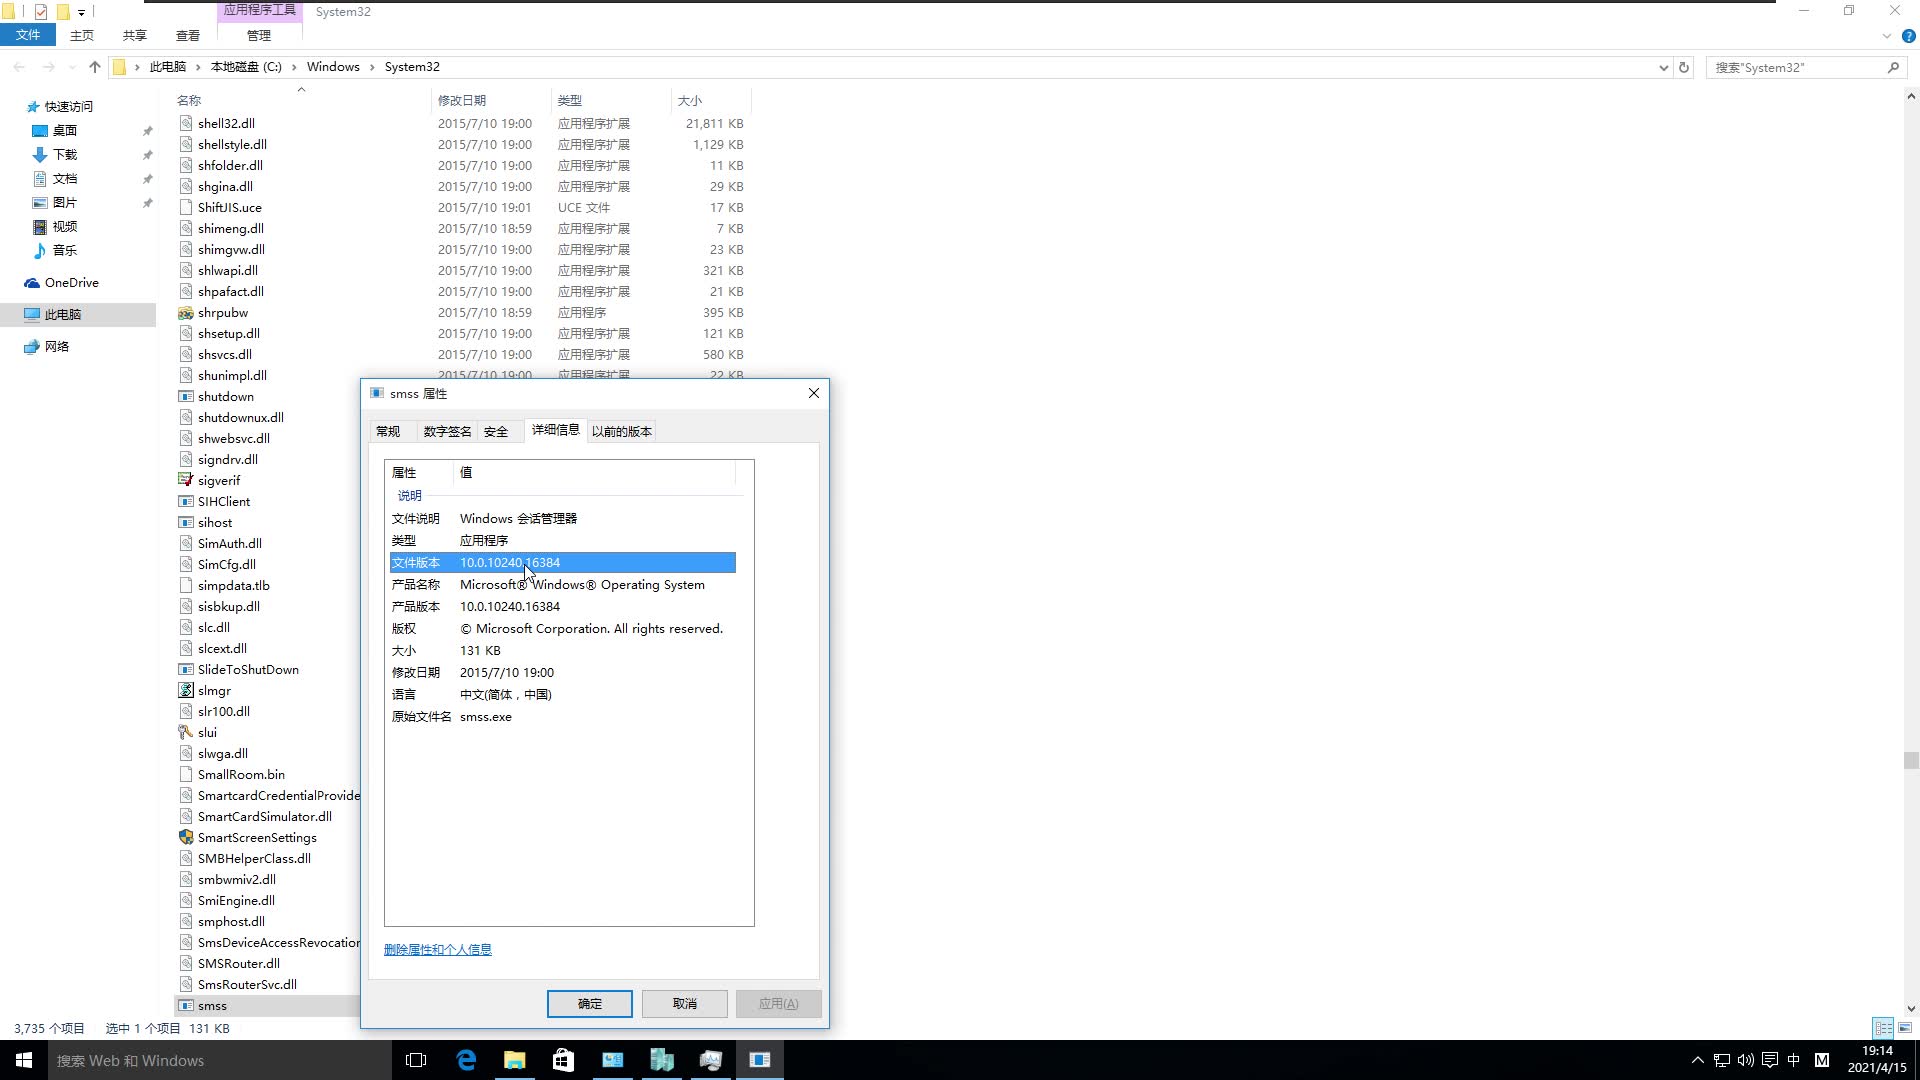Image resolution: width=1920 pixels, height=1080 pixels.
Task: Click the taskbar clock and date
Action: pyautogui.click(x=1877, y=1060)
